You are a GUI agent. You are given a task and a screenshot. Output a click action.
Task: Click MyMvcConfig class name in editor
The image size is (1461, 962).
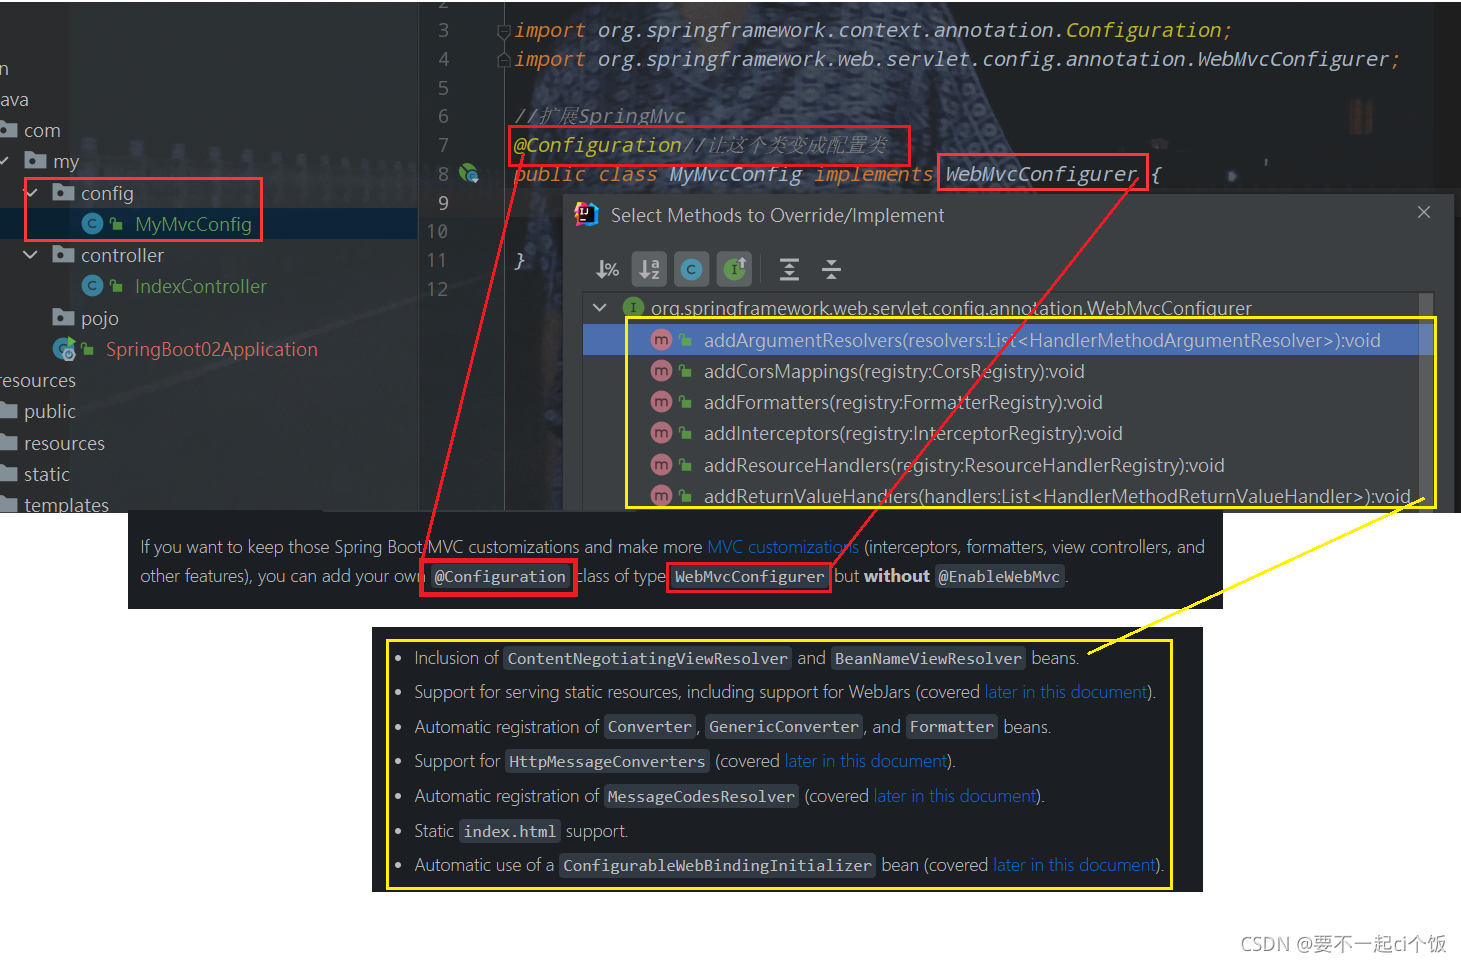(x=735, y=174)
